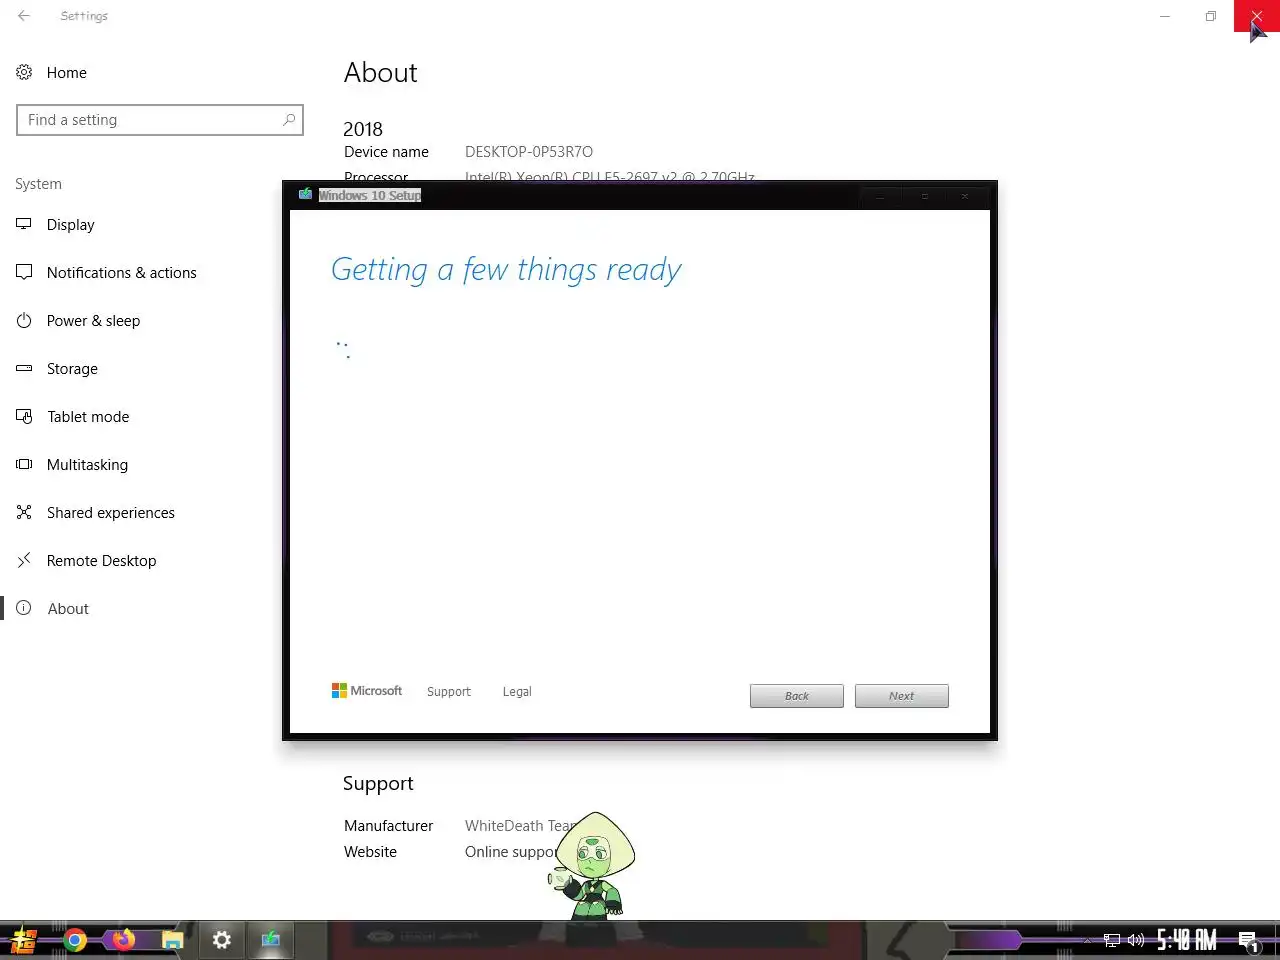Open Display settings
1280x960 pixels.
(x=70, y=225)
